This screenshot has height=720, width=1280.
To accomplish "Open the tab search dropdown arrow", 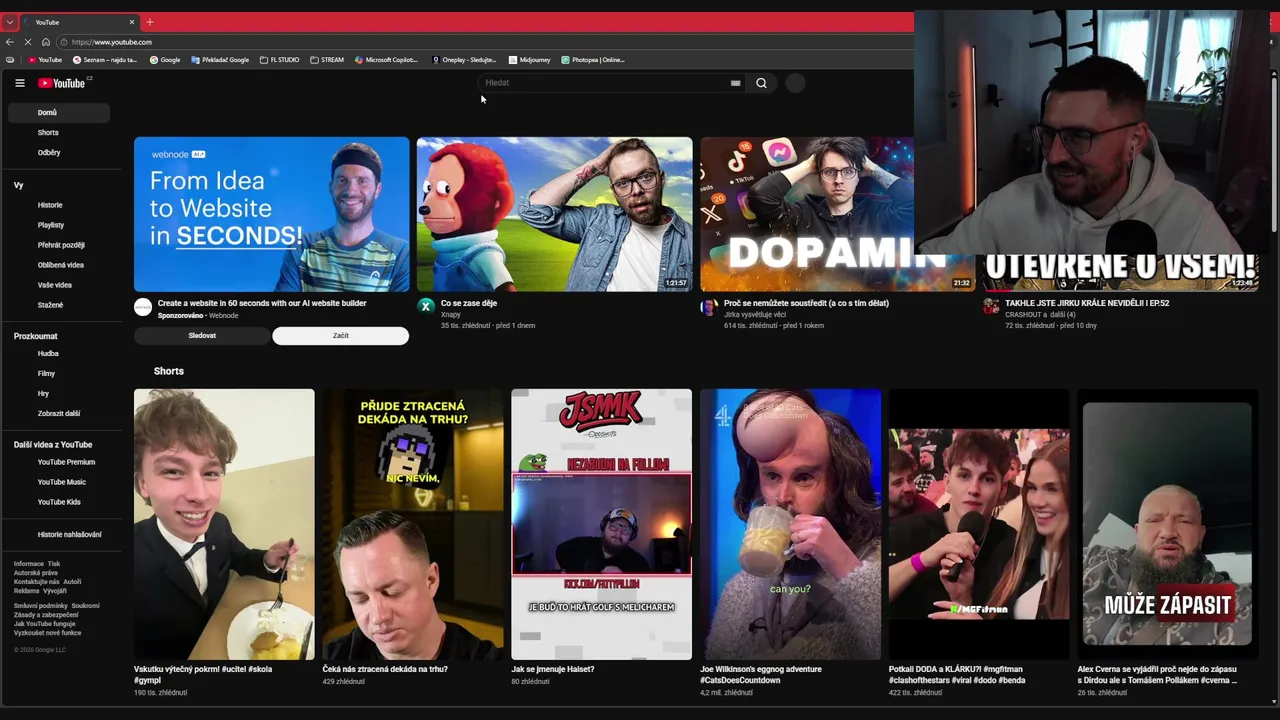I will 9,22.
